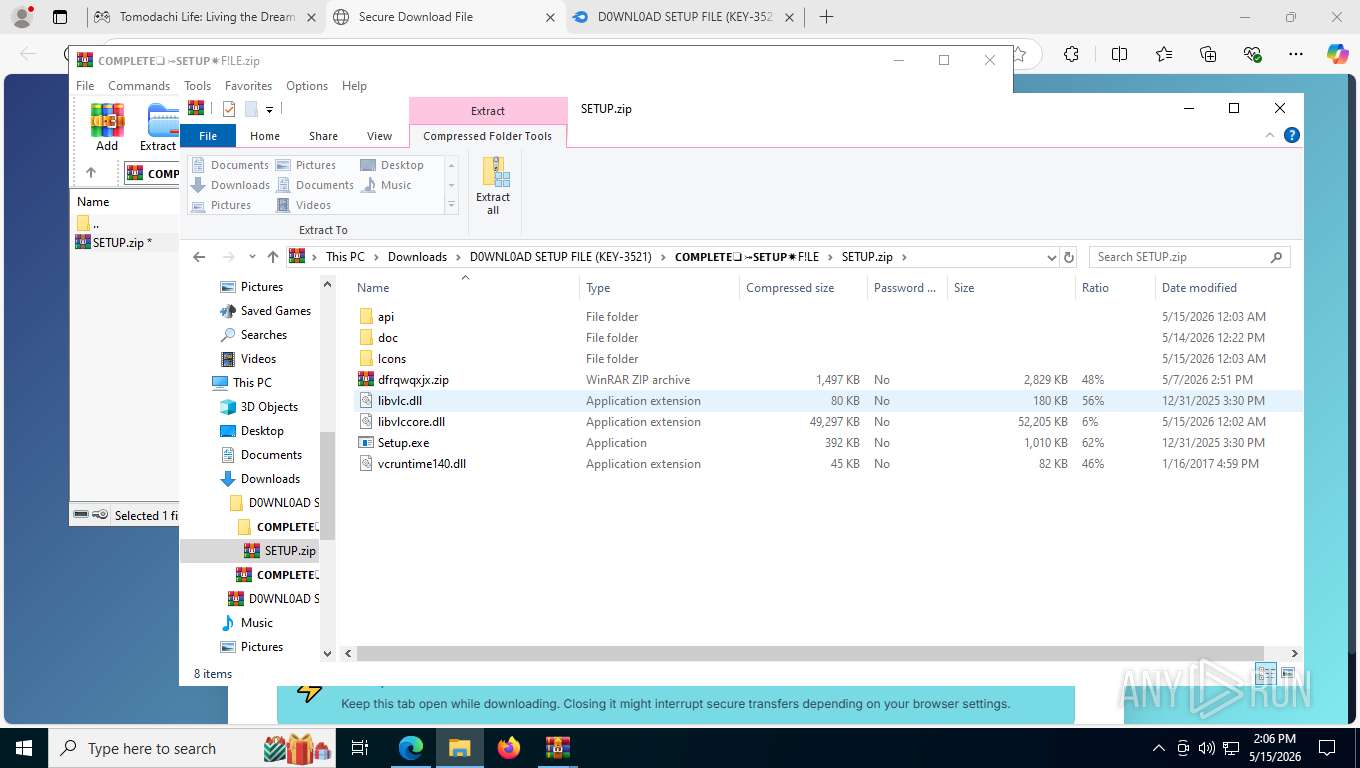Open the Customize Quick Access Toolbar arrow
The height and width of the screenshot is (768, 1360).
click(x=270, y=110)
